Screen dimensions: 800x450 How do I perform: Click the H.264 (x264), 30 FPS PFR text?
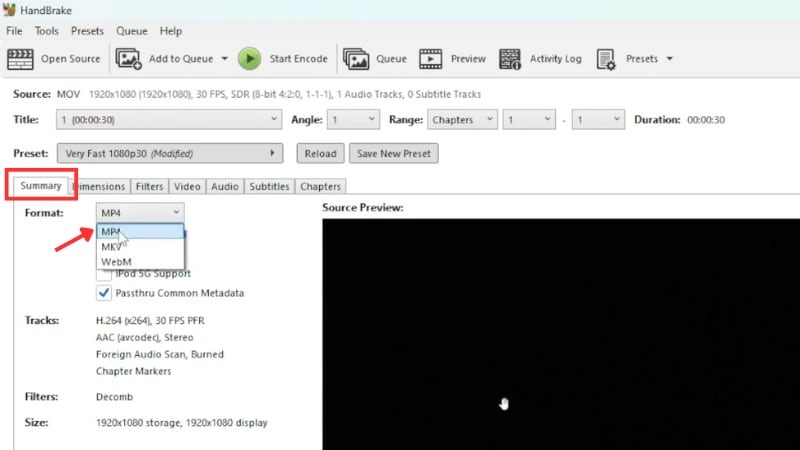coord(150,320)
